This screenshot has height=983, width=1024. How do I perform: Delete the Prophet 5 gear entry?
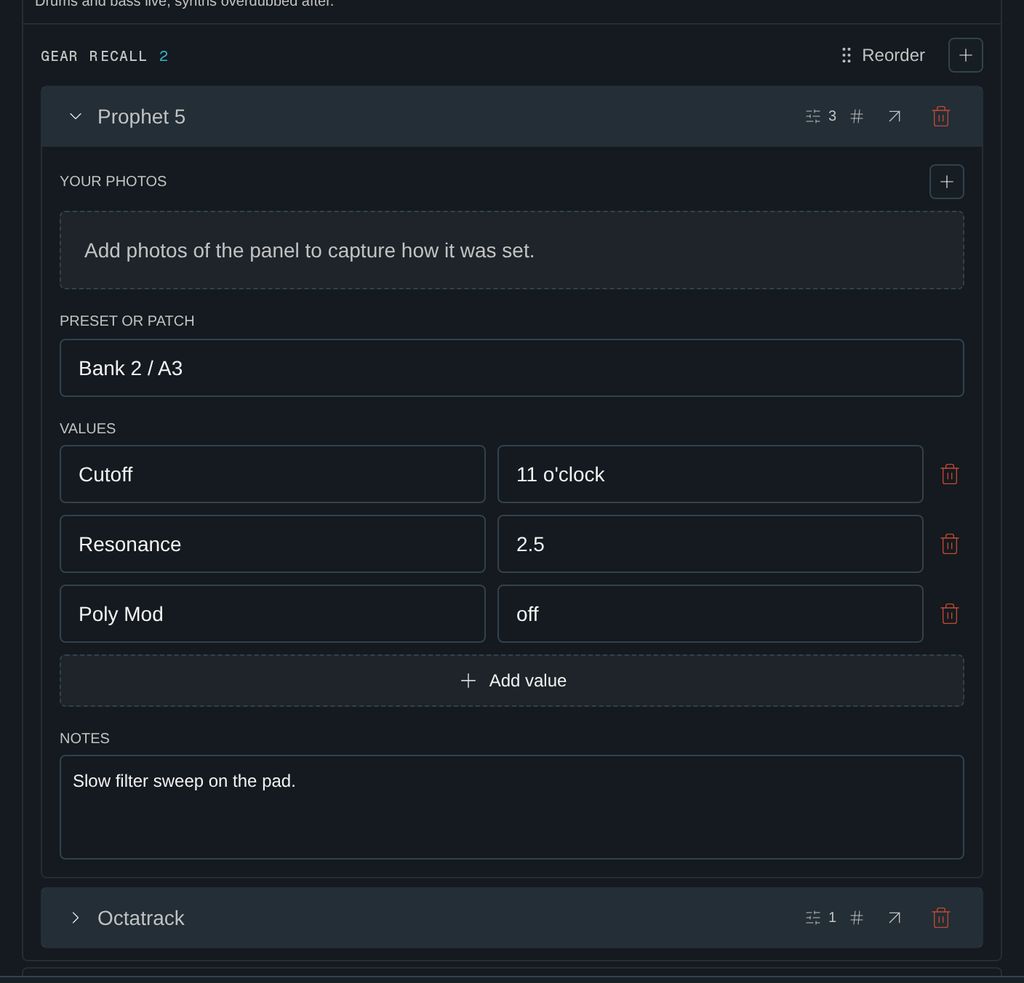[x=940, y=117]
